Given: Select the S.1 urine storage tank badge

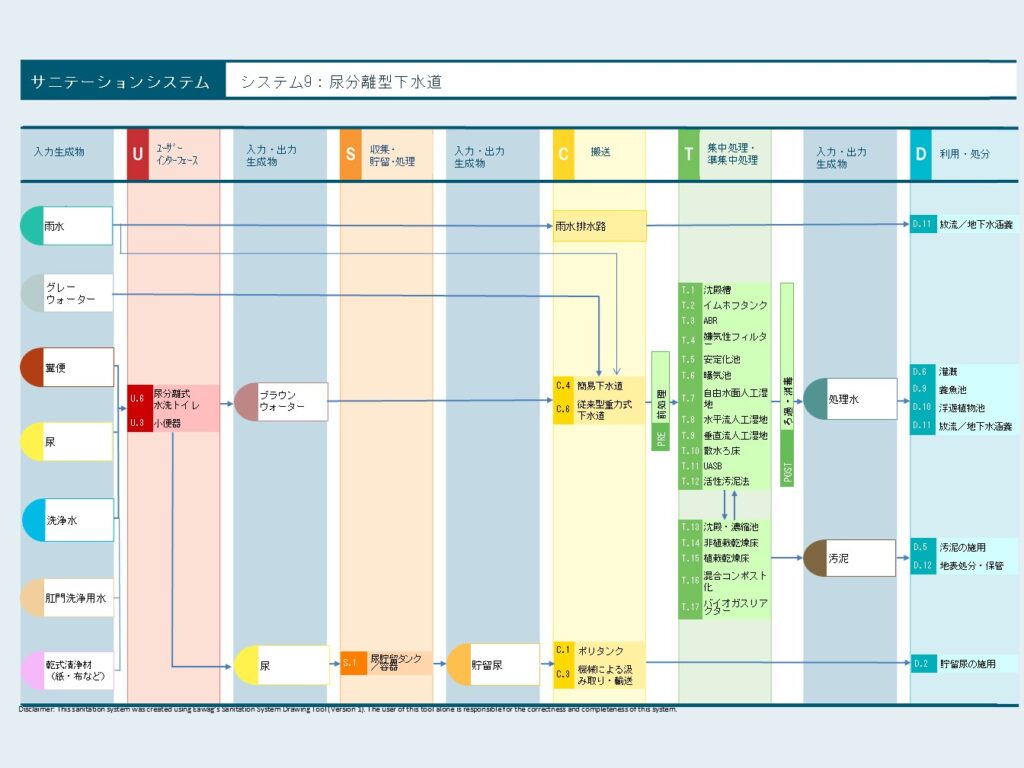Looking at the screenshot, I should click(x=352, y=662).
